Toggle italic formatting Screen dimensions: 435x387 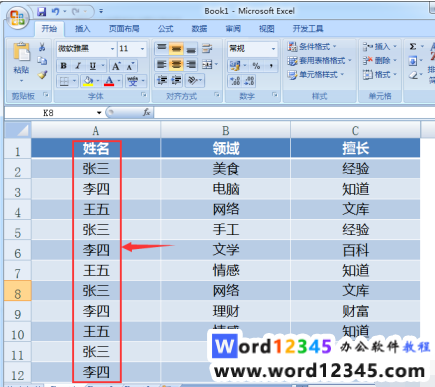tap(78, 66)
